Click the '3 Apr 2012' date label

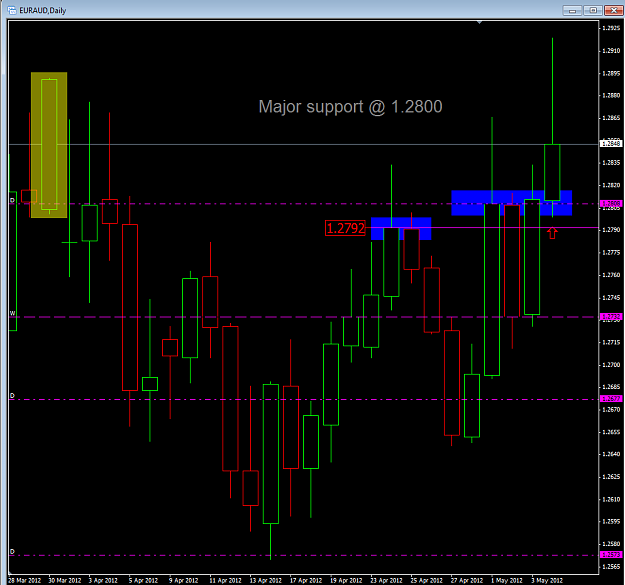[x=103, y=580]
